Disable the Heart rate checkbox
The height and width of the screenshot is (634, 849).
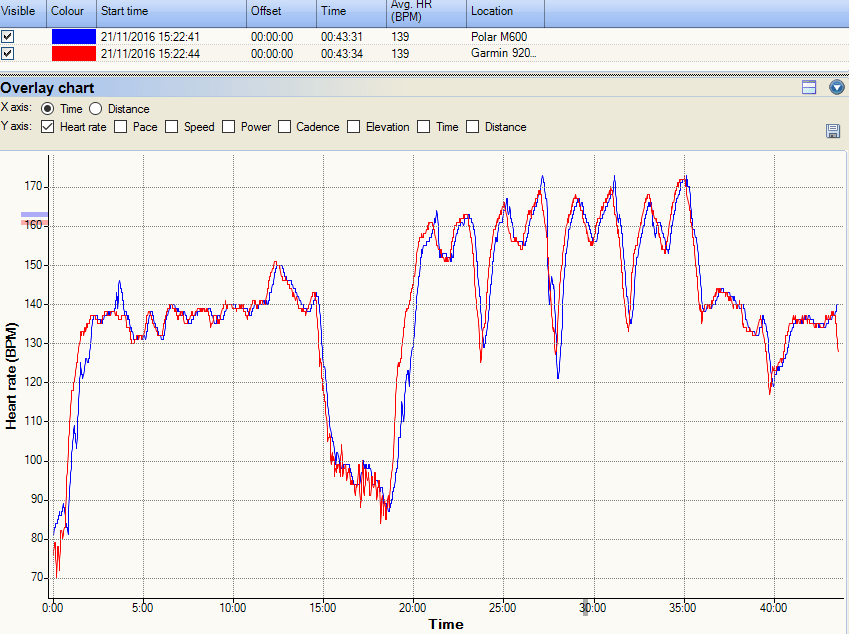46,127
